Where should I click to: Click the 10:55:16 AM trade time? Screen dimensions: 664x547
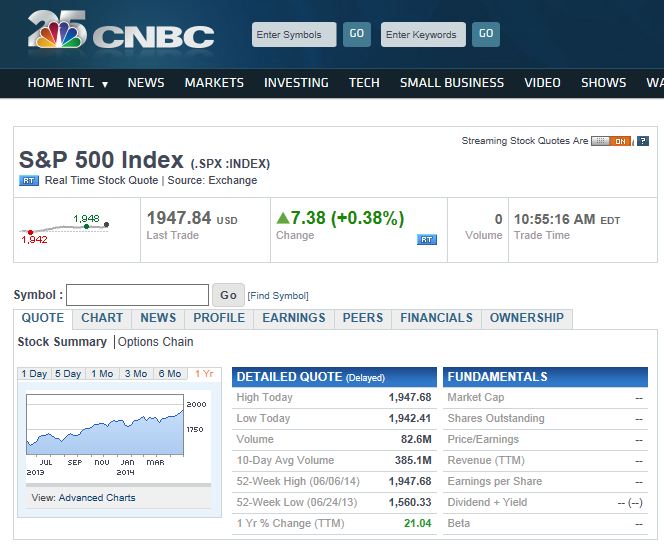tap(554, 219)
